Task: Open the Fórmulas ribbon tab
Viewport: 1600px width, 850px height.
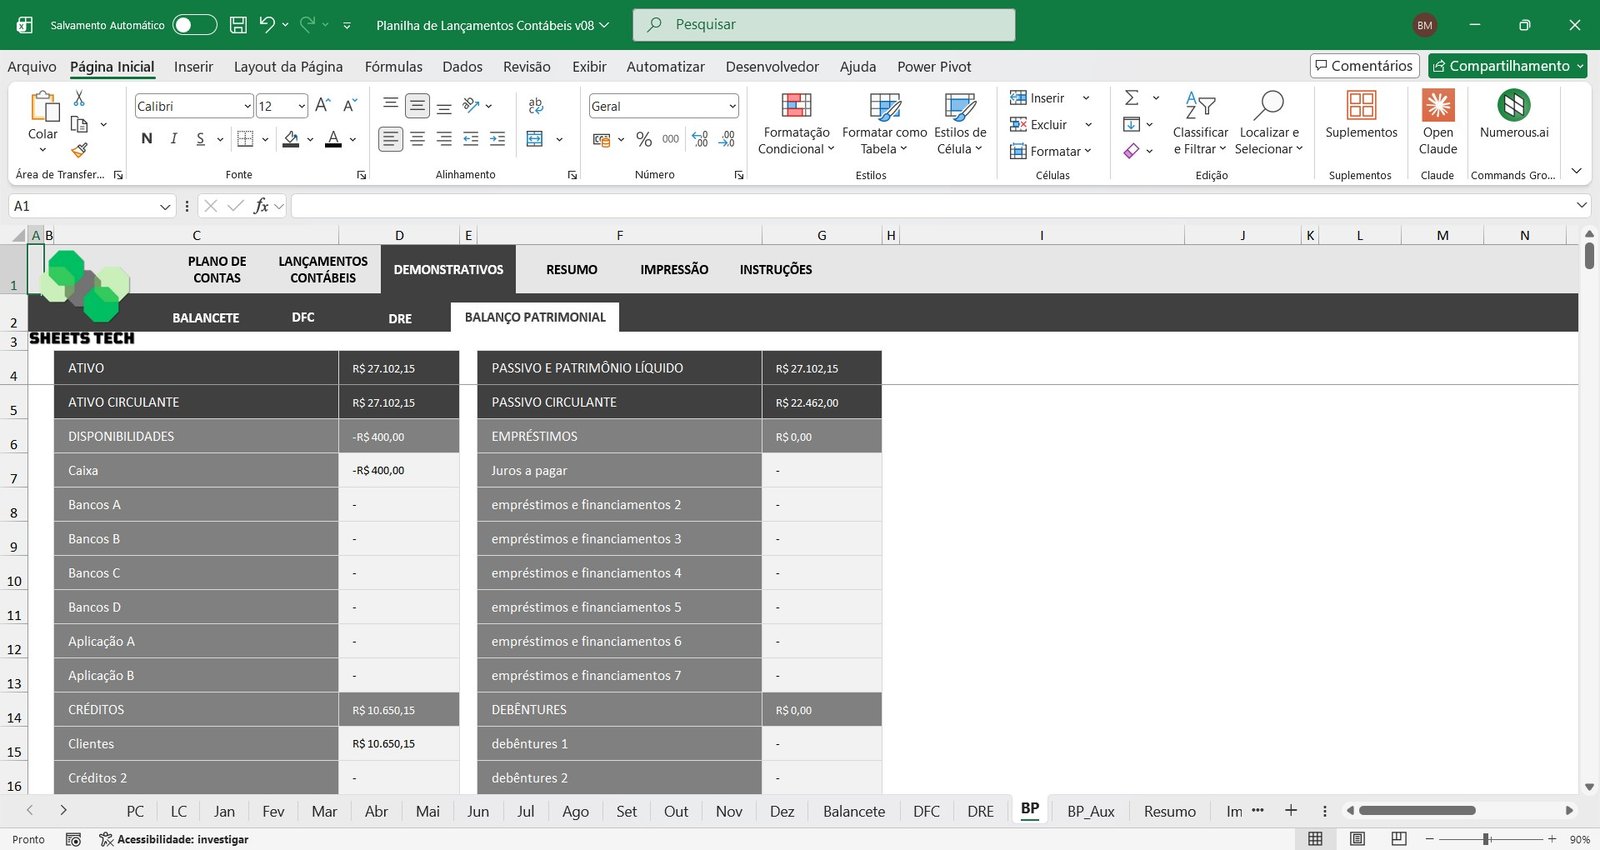Action: coord(393,67)
